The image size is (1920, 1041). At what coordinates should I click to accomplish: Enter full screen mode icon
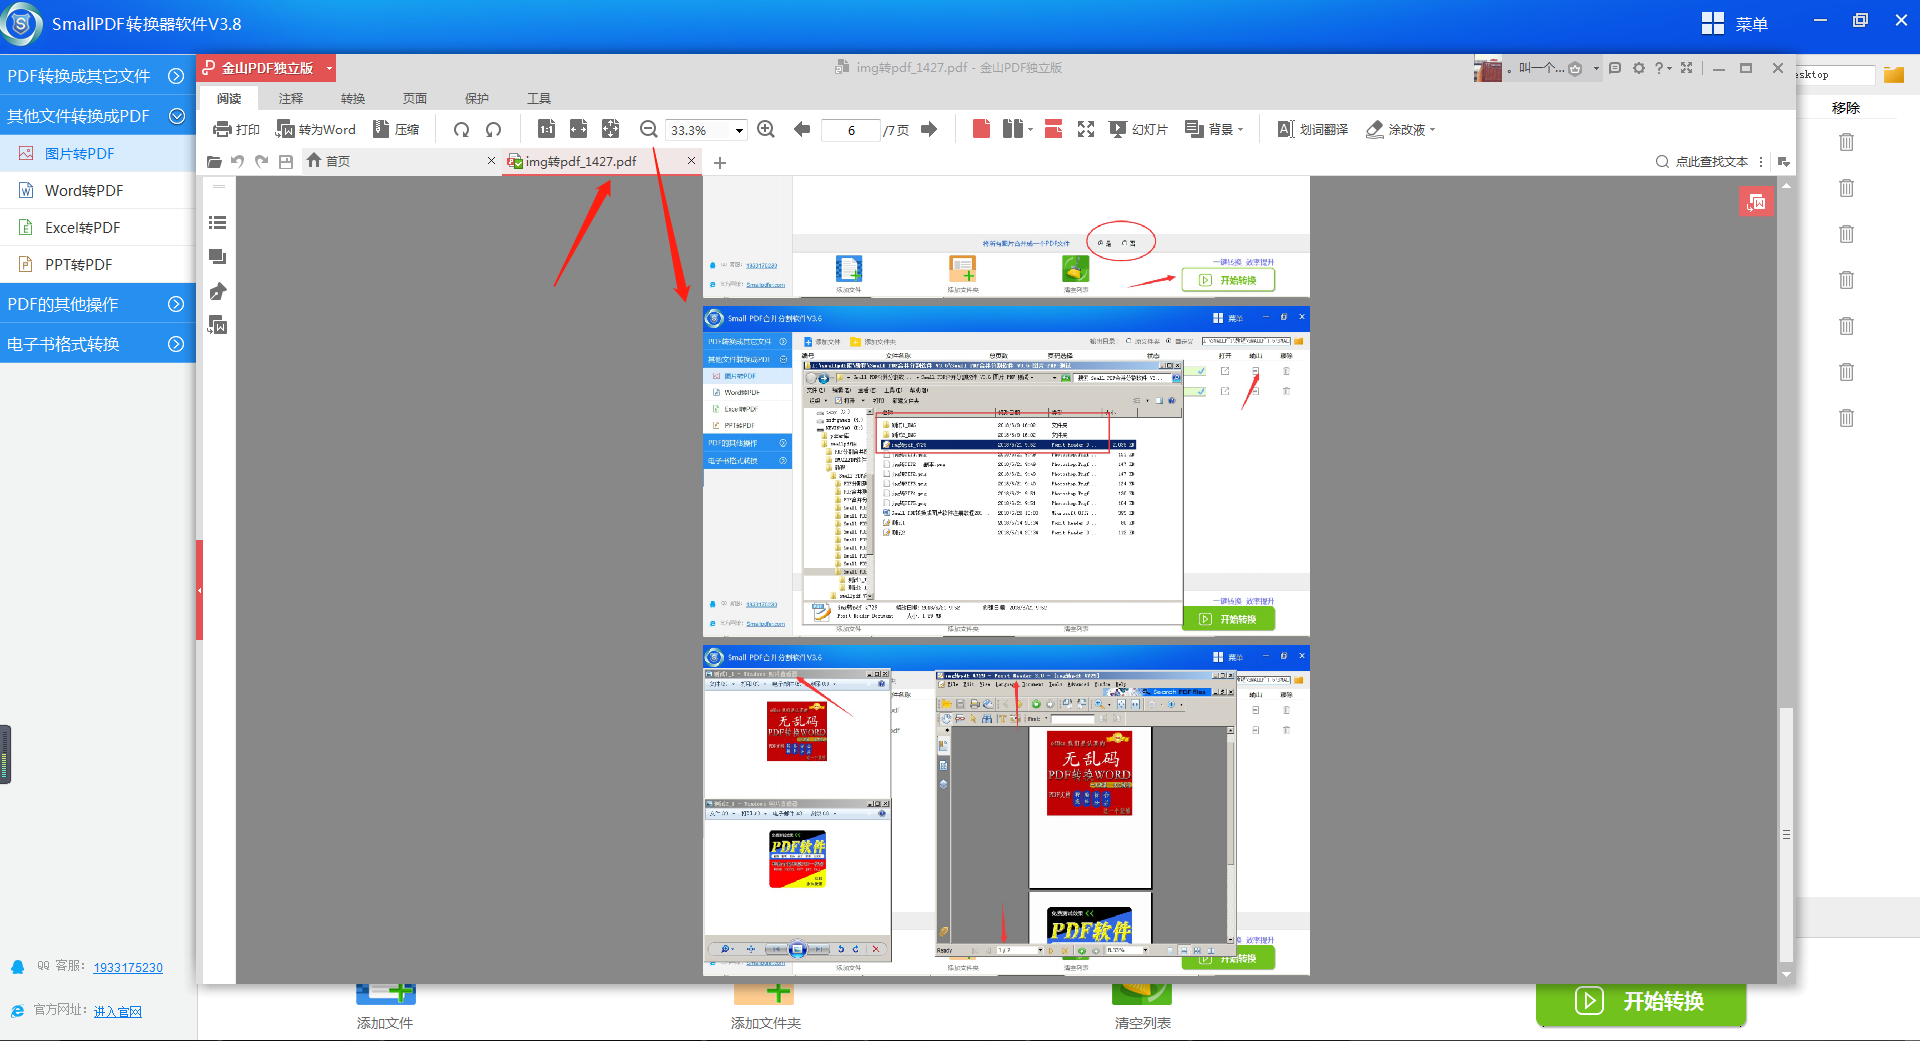pos(1086,129)
